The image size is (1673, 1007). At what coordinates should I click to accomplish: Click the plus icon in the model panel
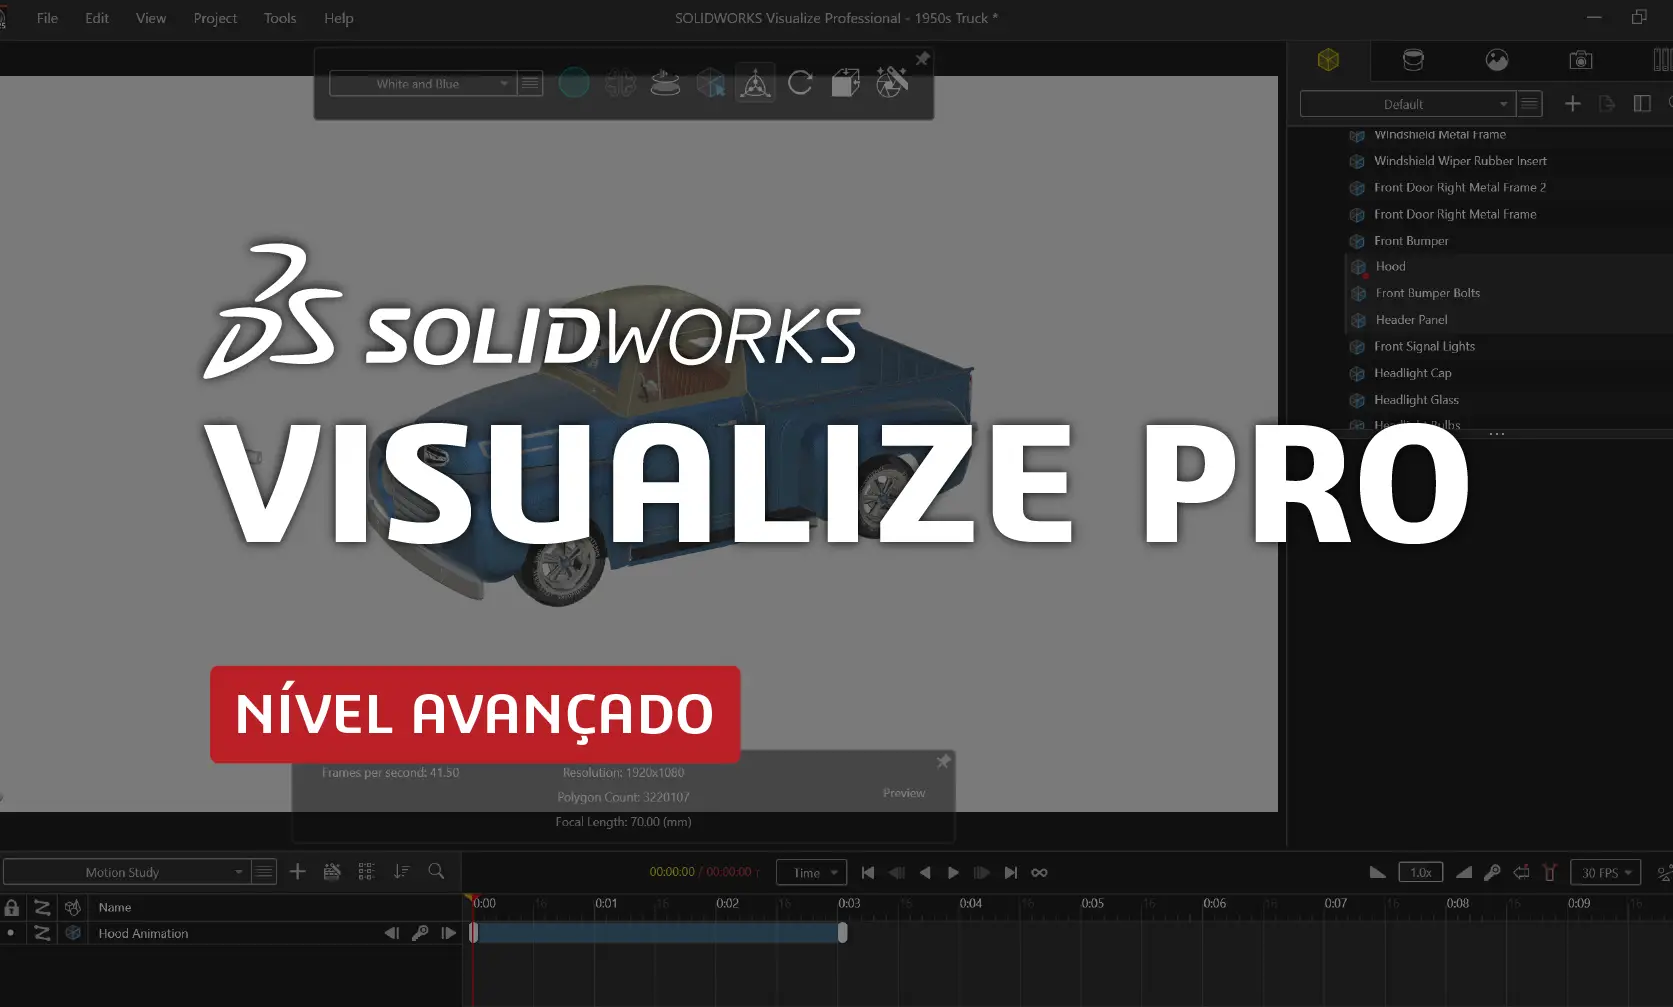click(x=1573, y=104)
